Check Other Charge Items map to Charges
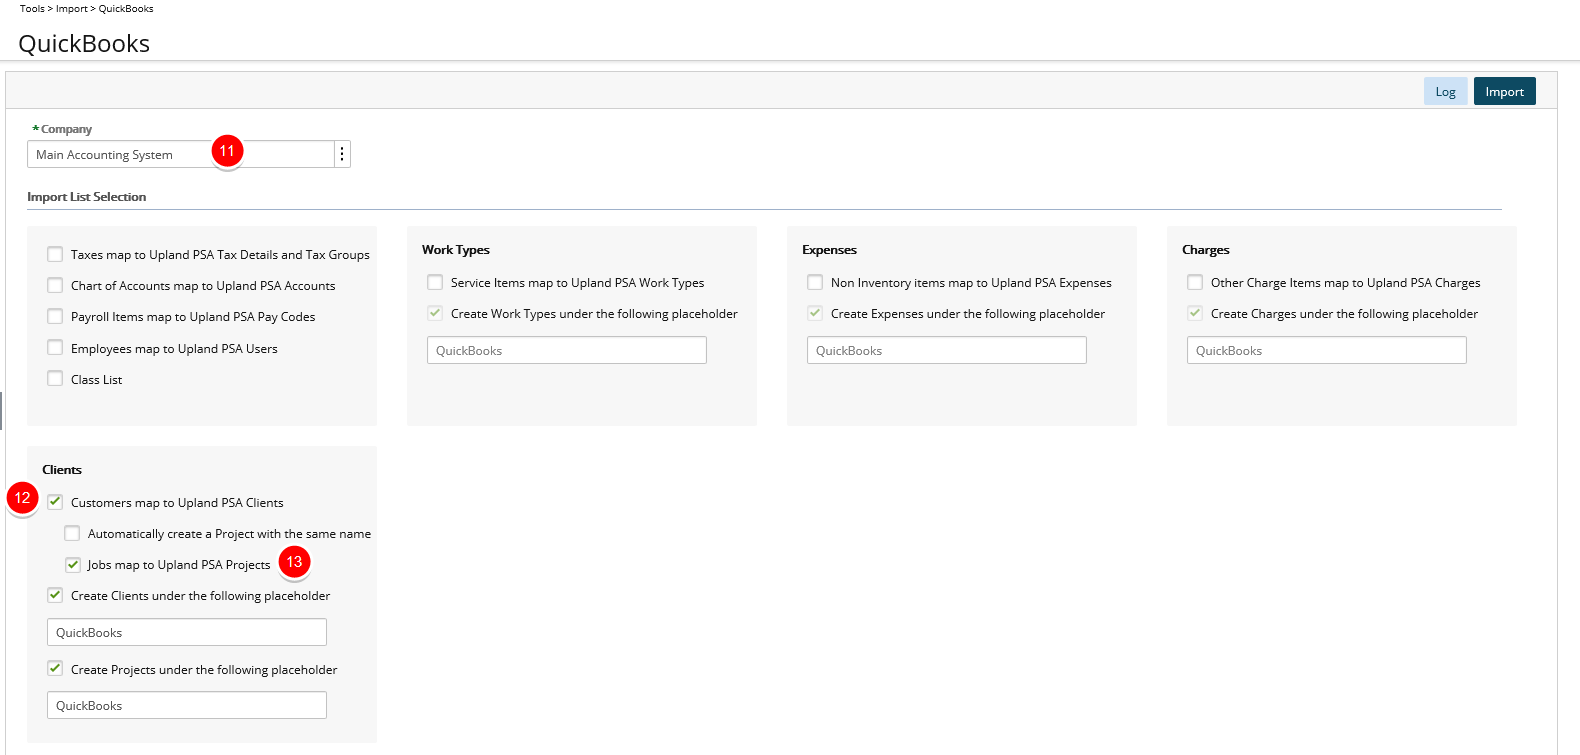 coord(1195,283)
